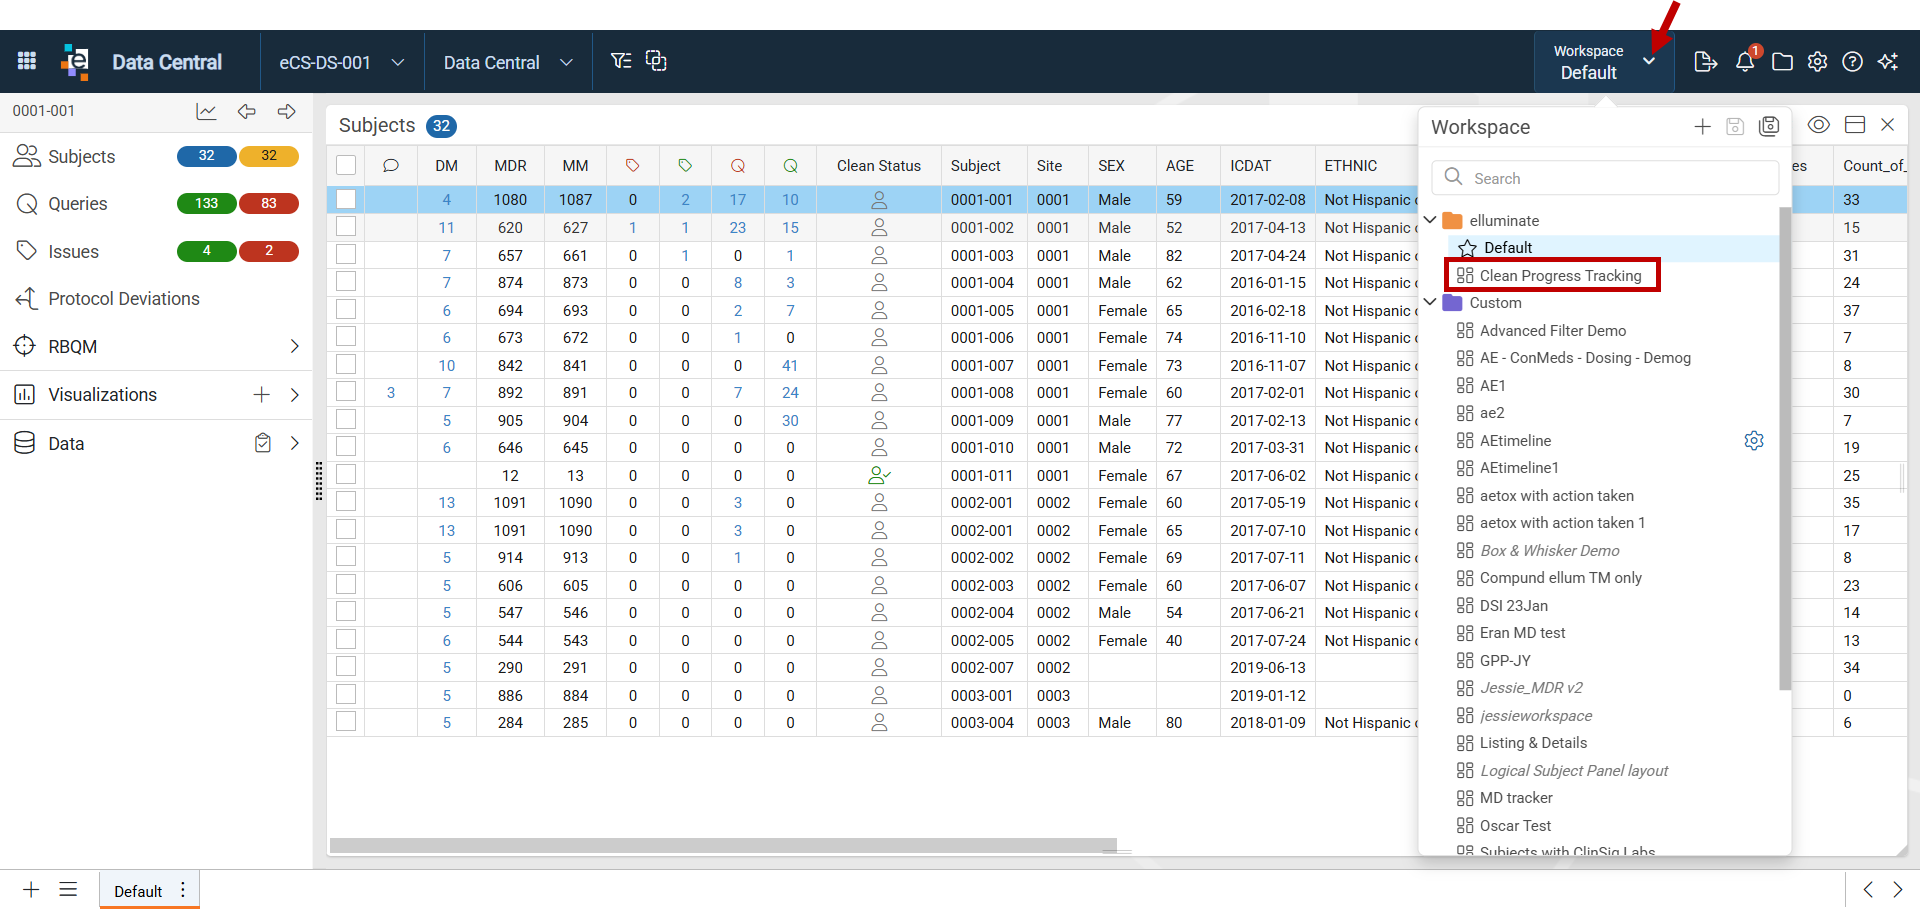
Task: Click the DM count 4 link for 0001-001
Action: (447, 200)
